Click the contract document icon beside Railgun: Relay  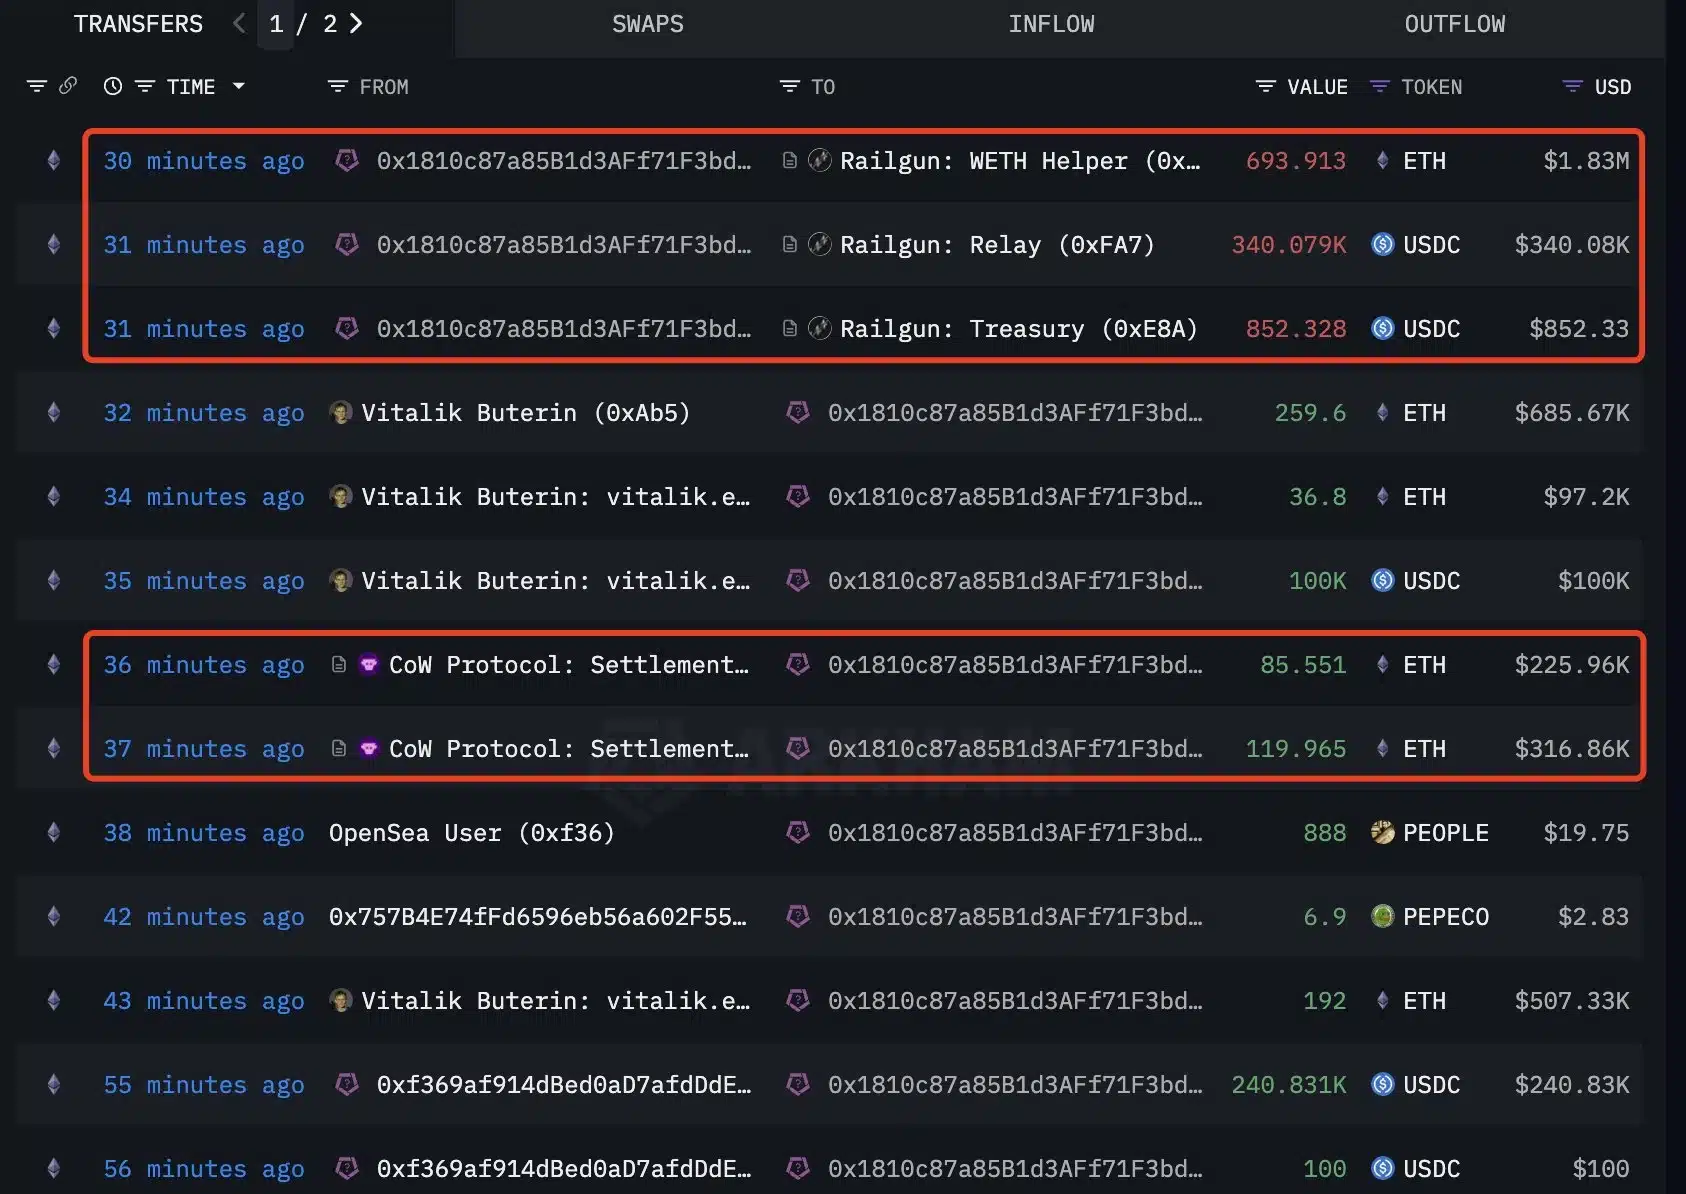pos(790,244)
